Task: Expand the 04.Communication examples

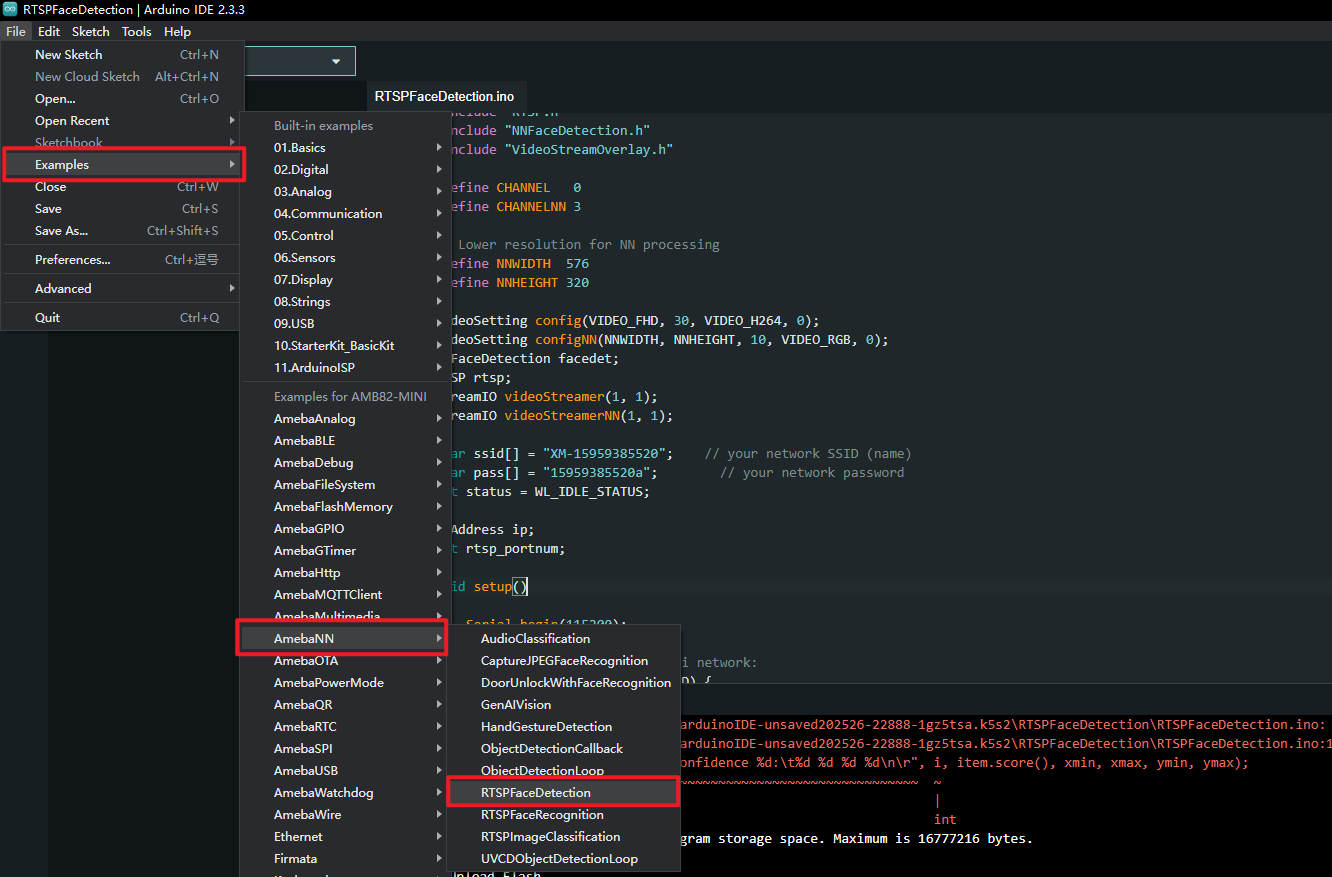Action: [345, 214]
